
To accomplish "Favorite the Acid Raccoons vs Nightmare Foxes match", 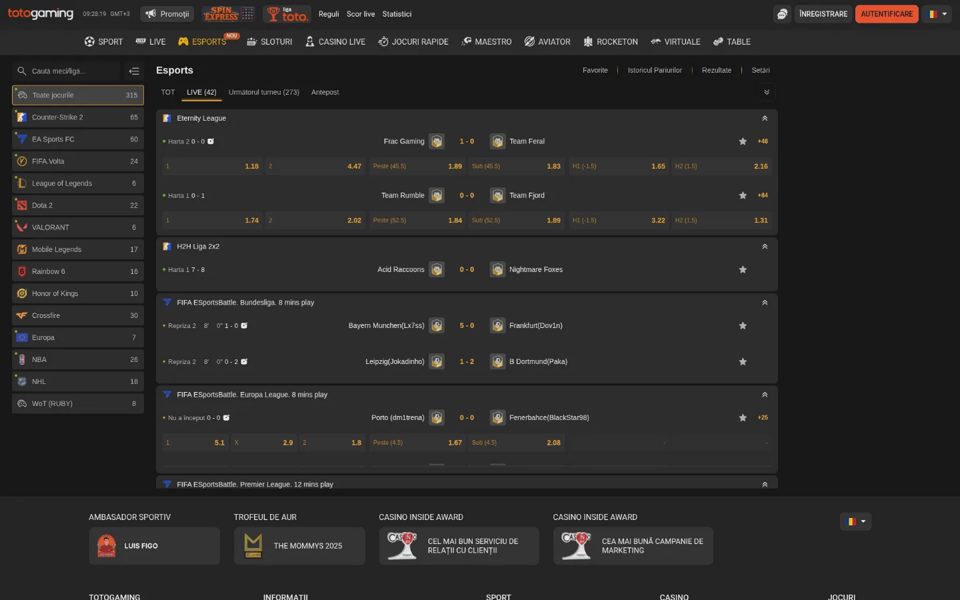I will 743,269.
